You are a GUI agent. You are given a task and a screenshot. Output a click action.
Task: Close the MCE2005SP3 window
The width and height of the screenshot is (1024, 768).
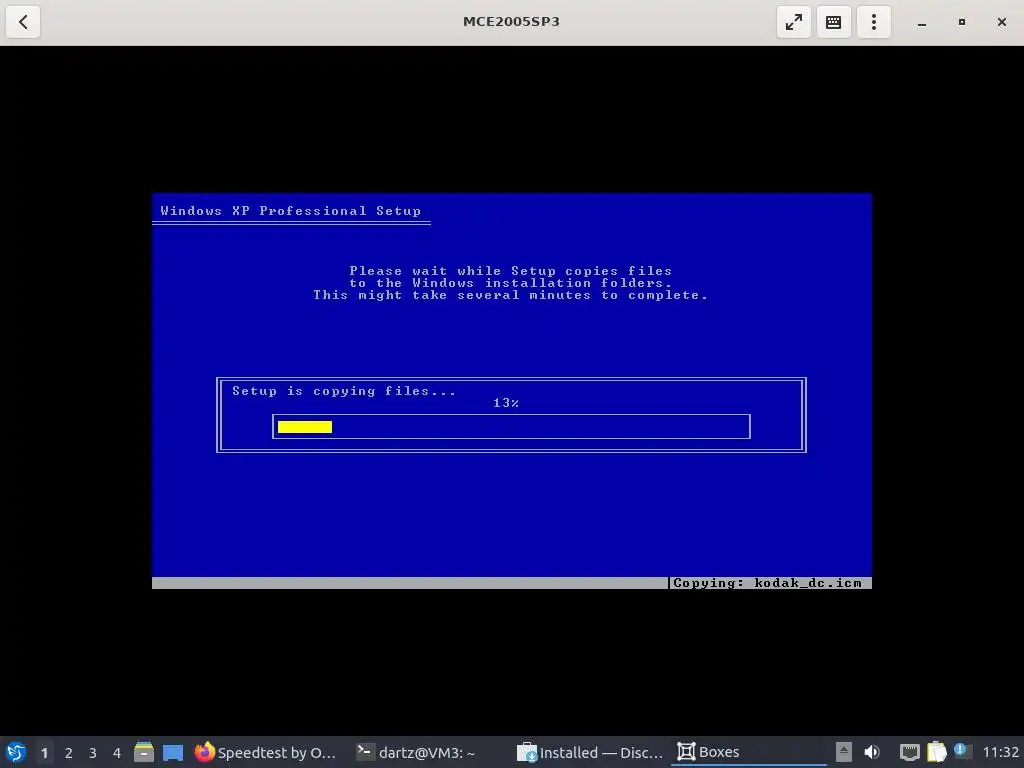point(1002,22)
